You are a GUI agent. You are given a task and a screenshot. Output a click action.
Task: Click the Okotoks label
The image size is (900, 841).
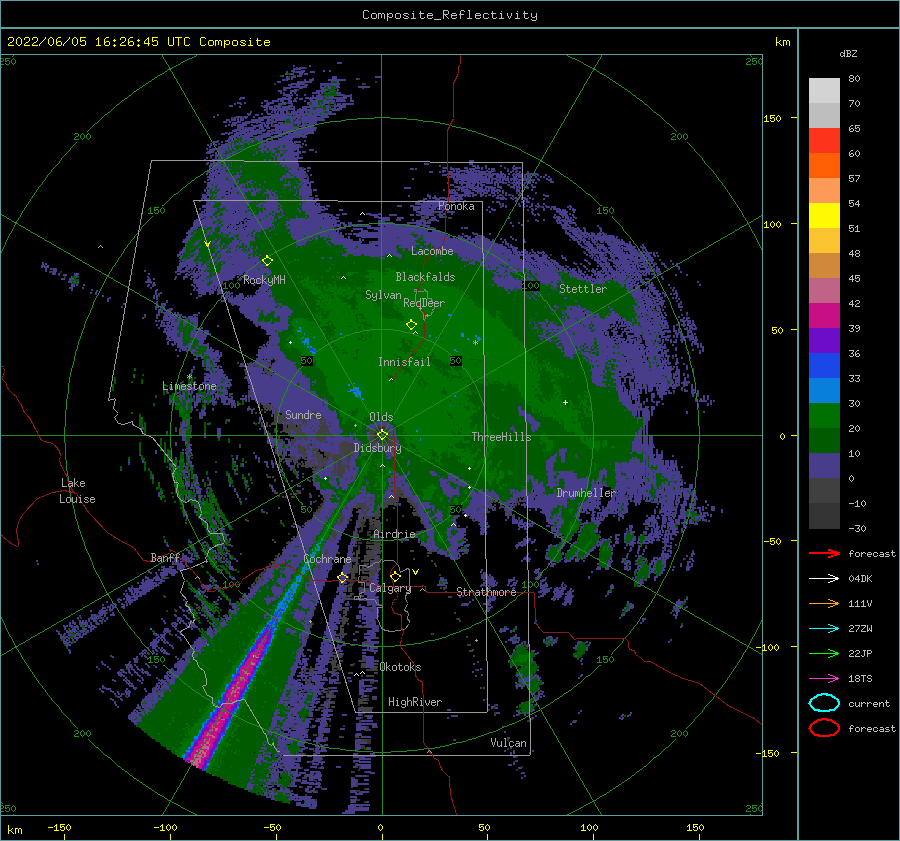coord(400,667)
